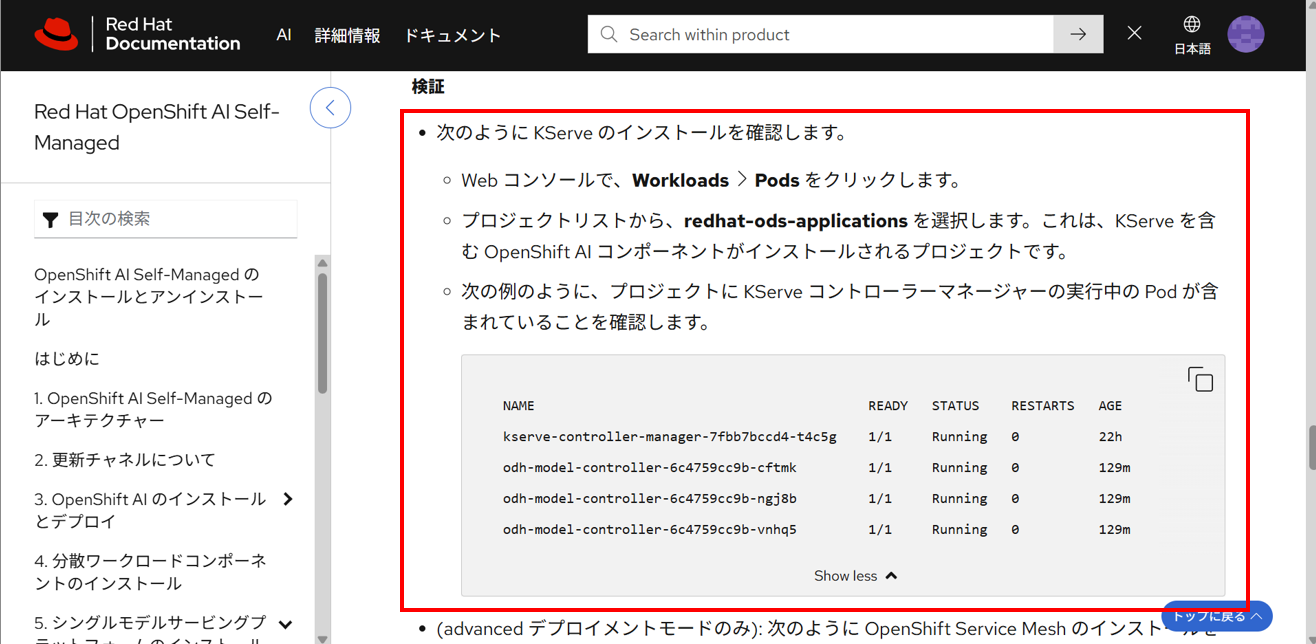Select the text odh-model-controller-6c4759cc9b-cftmk
The image size is (1316, 644).
[650, 468]
